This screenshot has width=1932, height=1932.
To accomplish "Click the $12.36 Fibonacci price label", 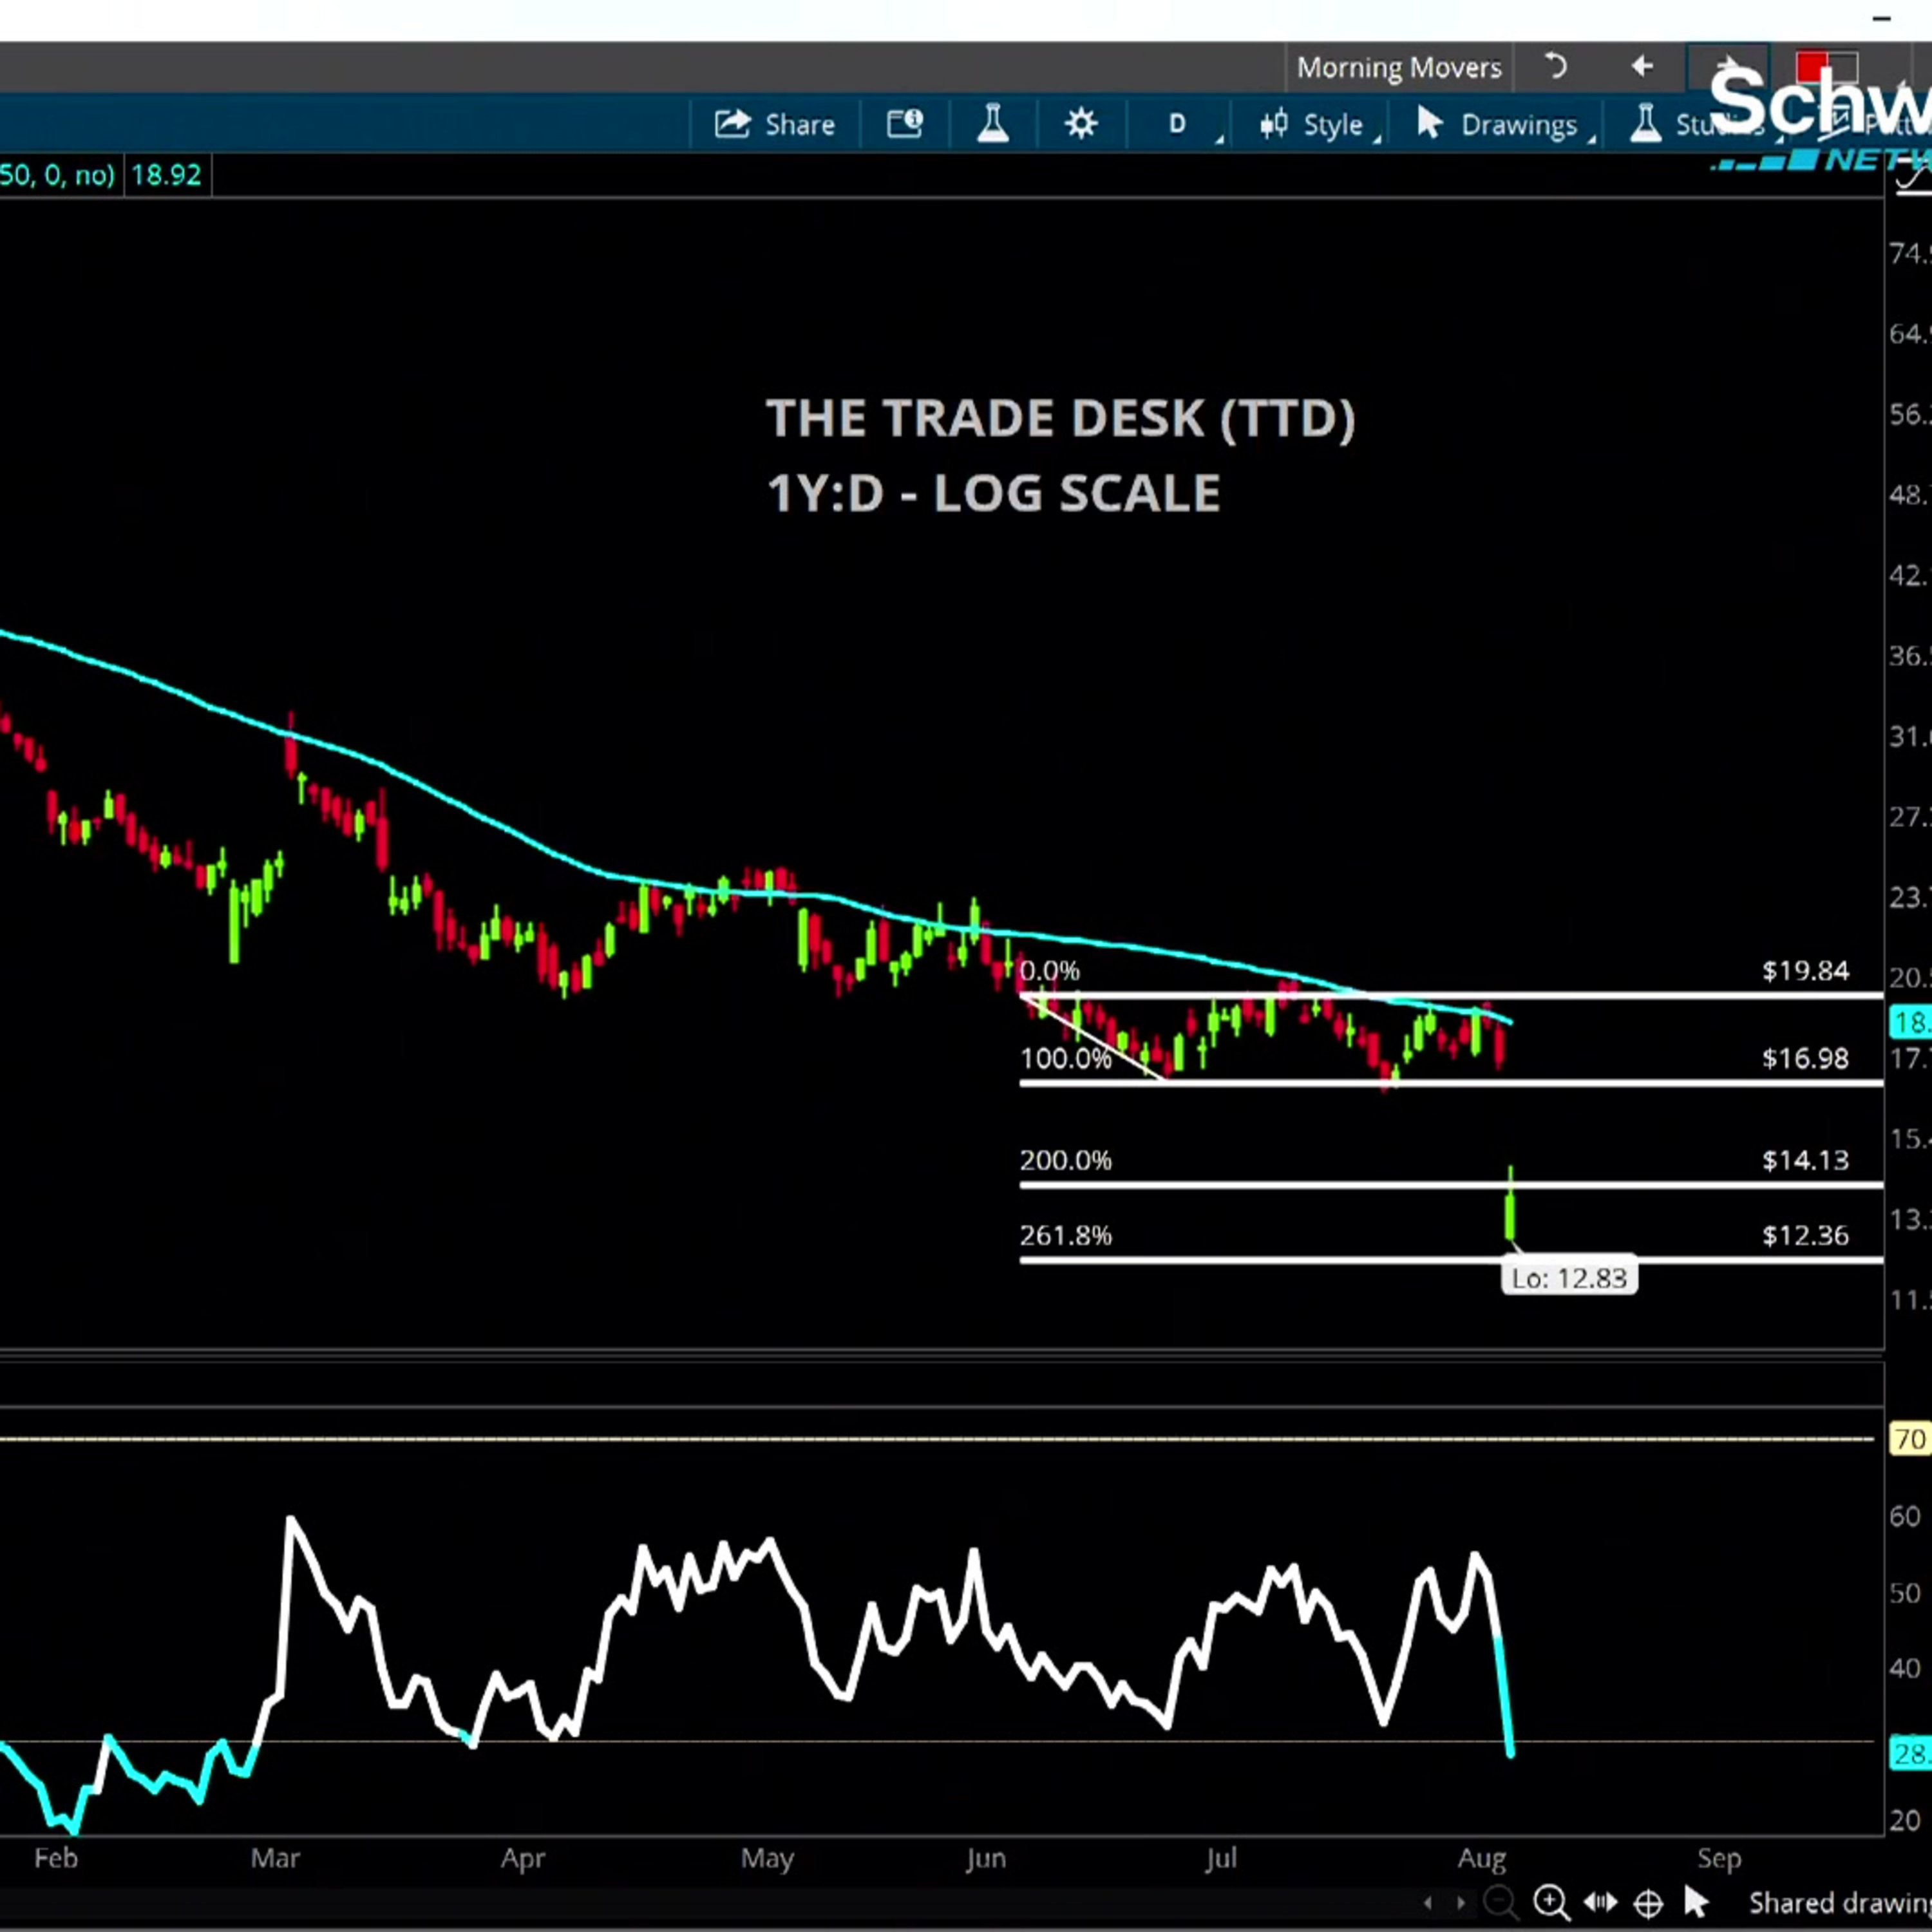I will [x=1805, y=1235].
